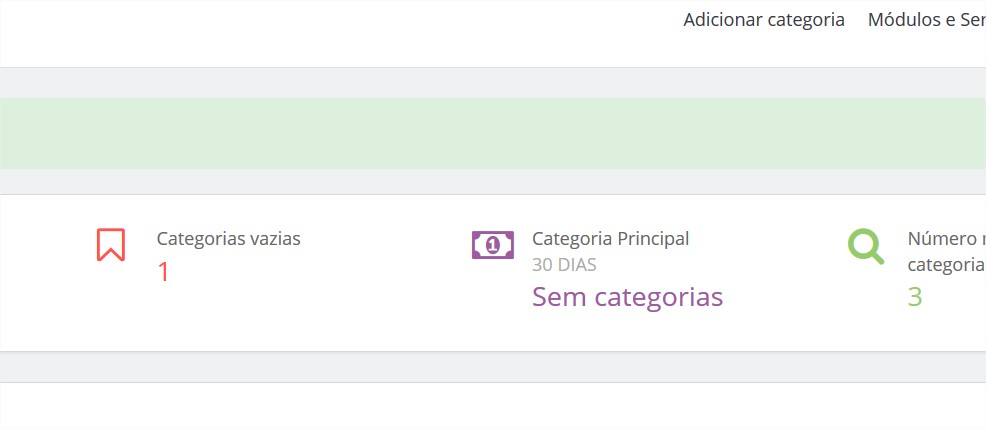
Task: Click the Categorias vazias label
Action: point(228,239)
